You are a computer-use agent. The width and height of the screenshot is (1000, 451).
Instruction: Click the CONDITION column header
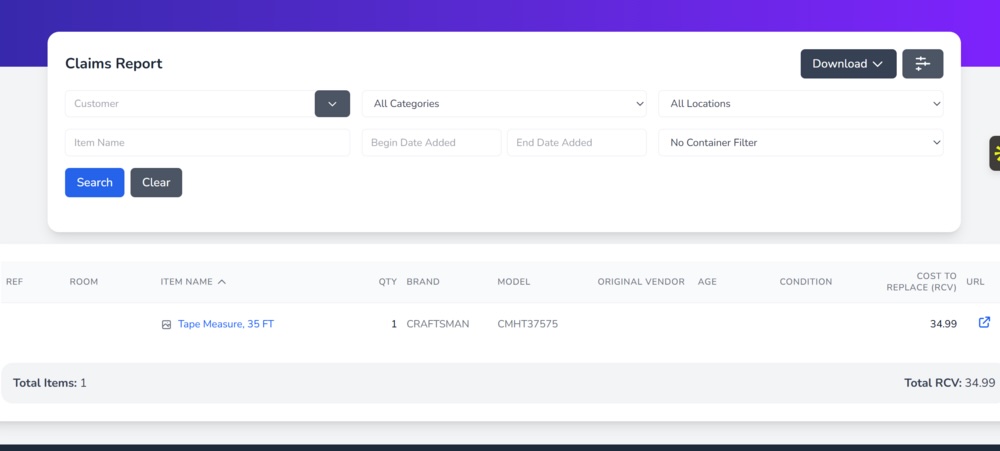pos(805,282)
